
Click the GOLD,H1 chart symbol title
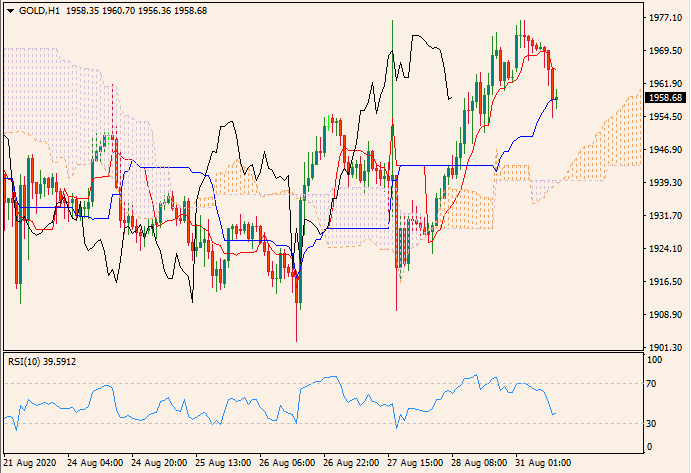[37, 9]
